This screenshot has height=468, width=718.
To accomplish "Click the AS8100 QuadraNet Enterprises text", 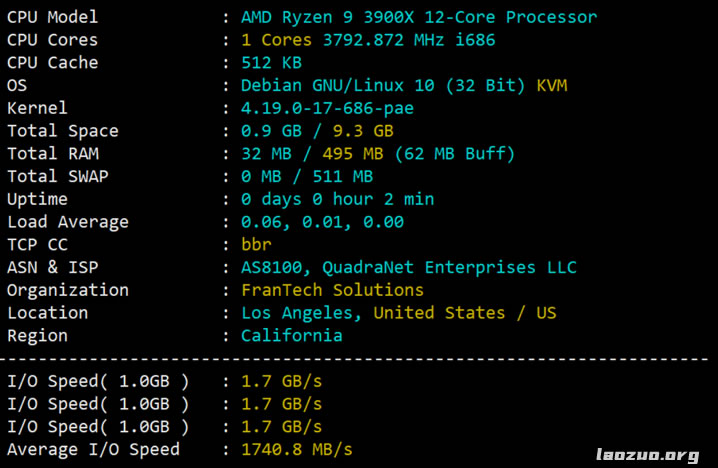I will click(408, 267).
